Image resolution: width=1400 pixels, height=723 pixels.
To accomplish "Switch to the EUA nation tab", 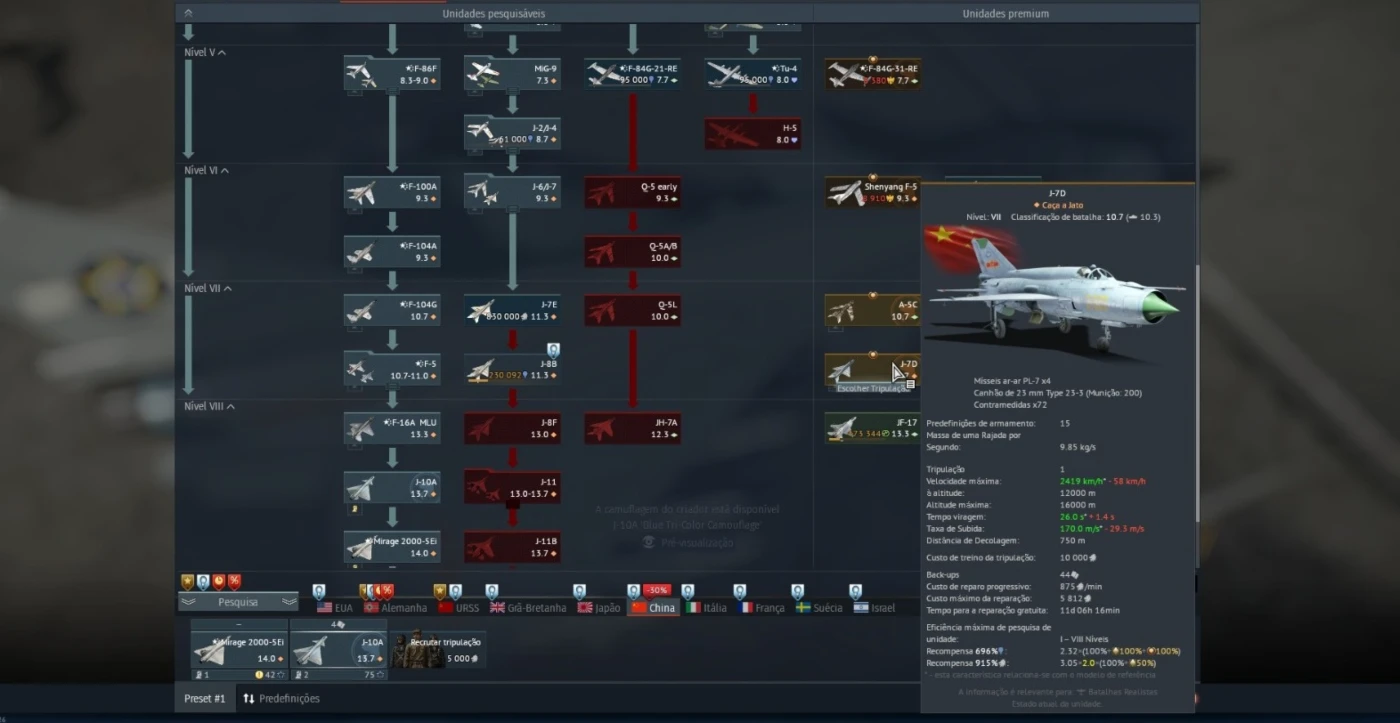I will pyautogui.click(x=335, y=607).
